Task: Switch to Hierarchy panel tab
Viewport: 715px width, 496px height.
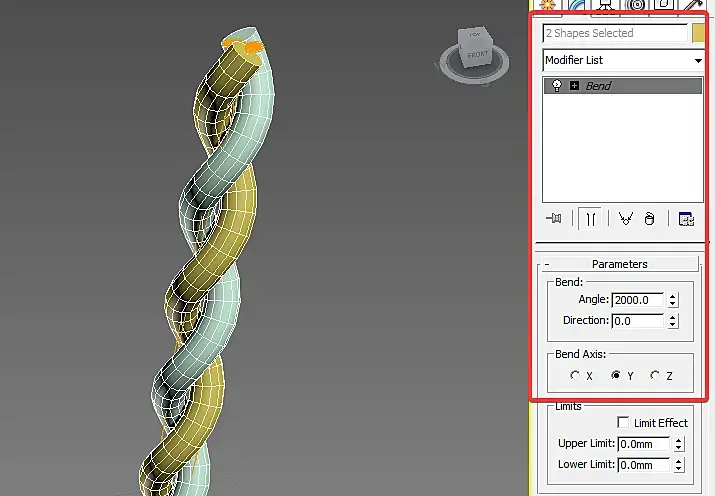Action: pyautogui.click(x=605, y=5)
